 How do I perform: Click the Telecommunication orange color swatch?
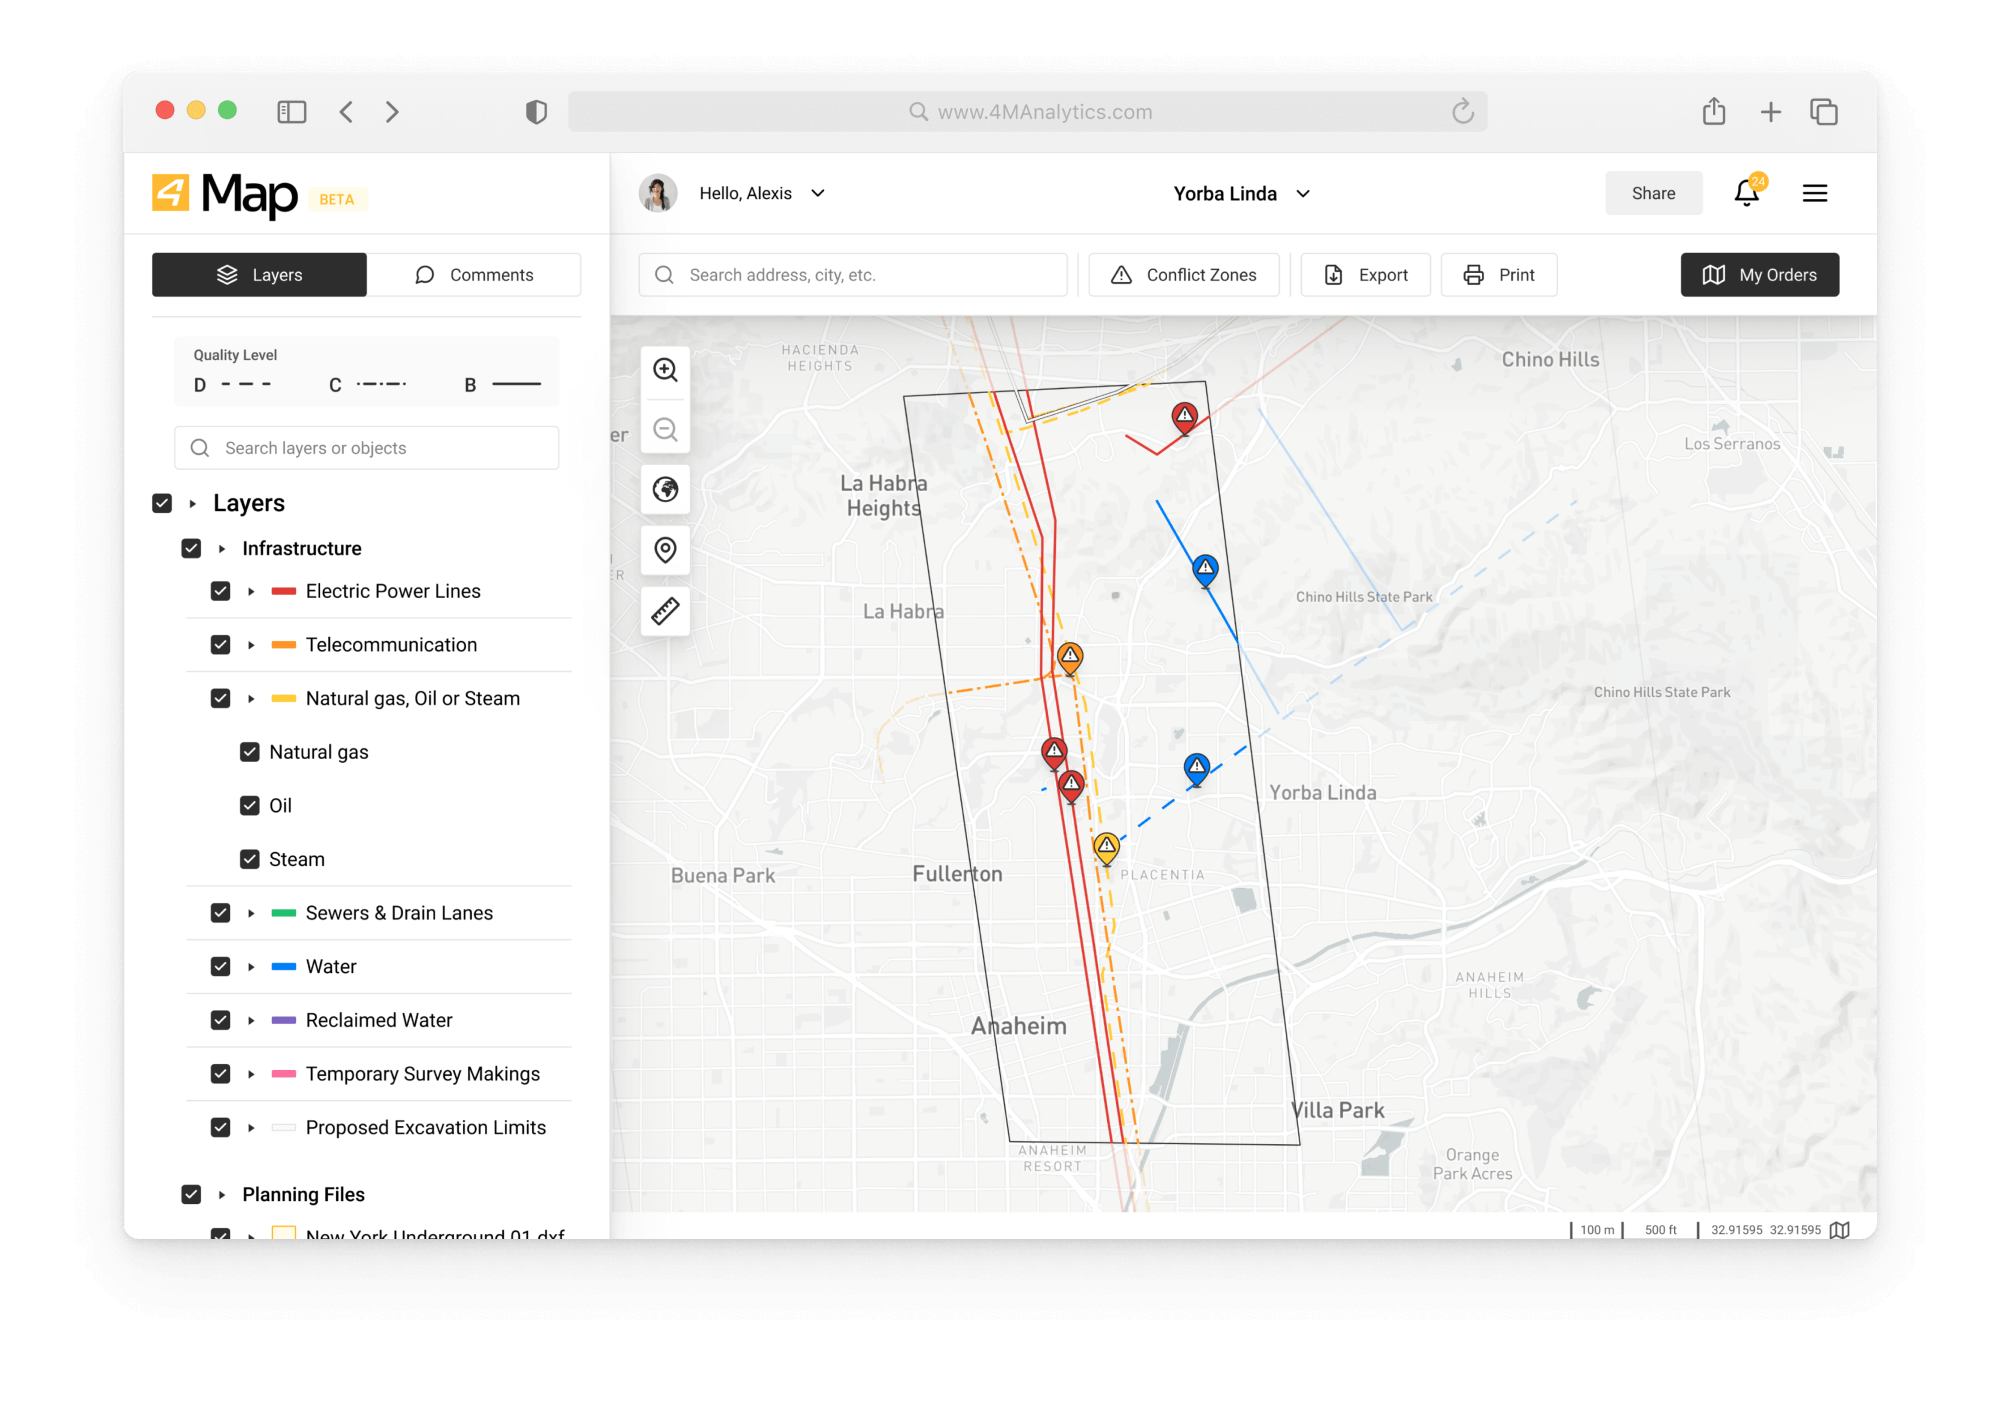point(283,645)
